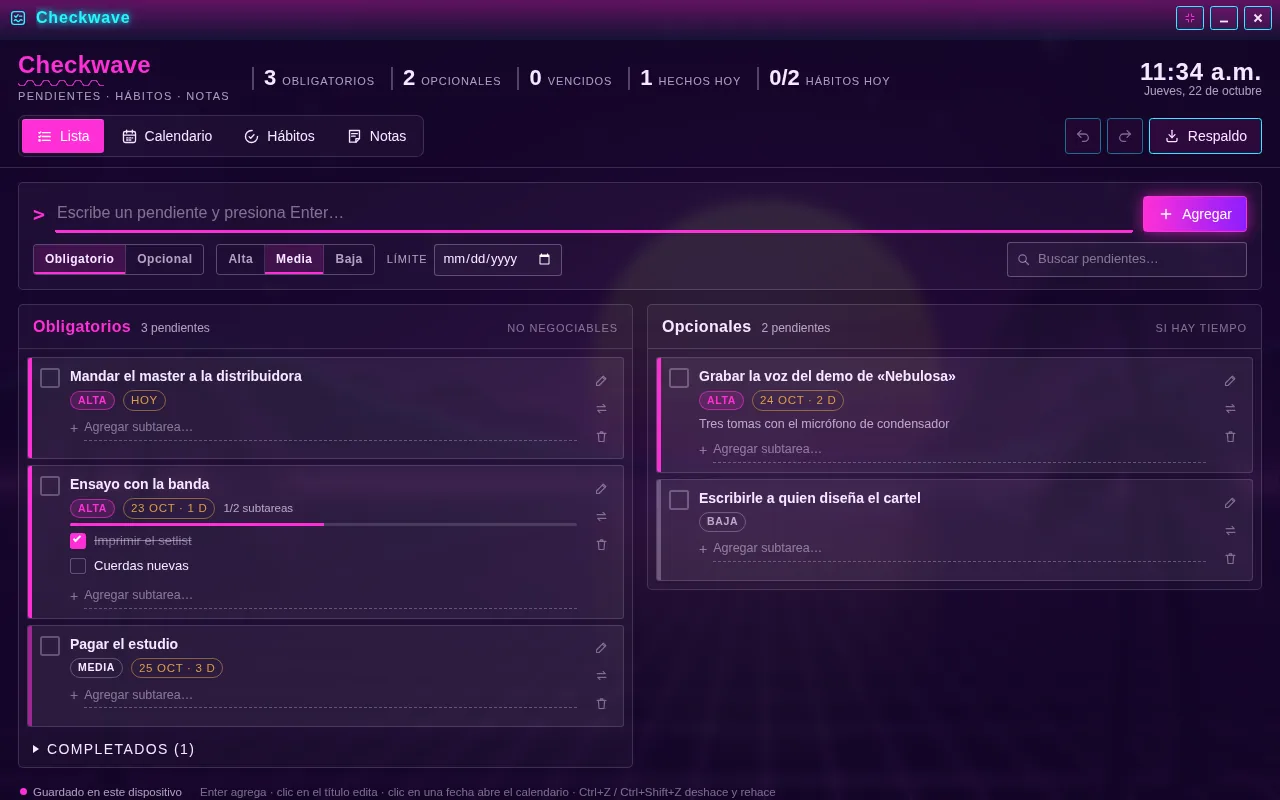Uncheck the "Imprimir el setlist" subtask
Image resolution: width=1280 pixels, height=800 pixels.
coord(78,540)
